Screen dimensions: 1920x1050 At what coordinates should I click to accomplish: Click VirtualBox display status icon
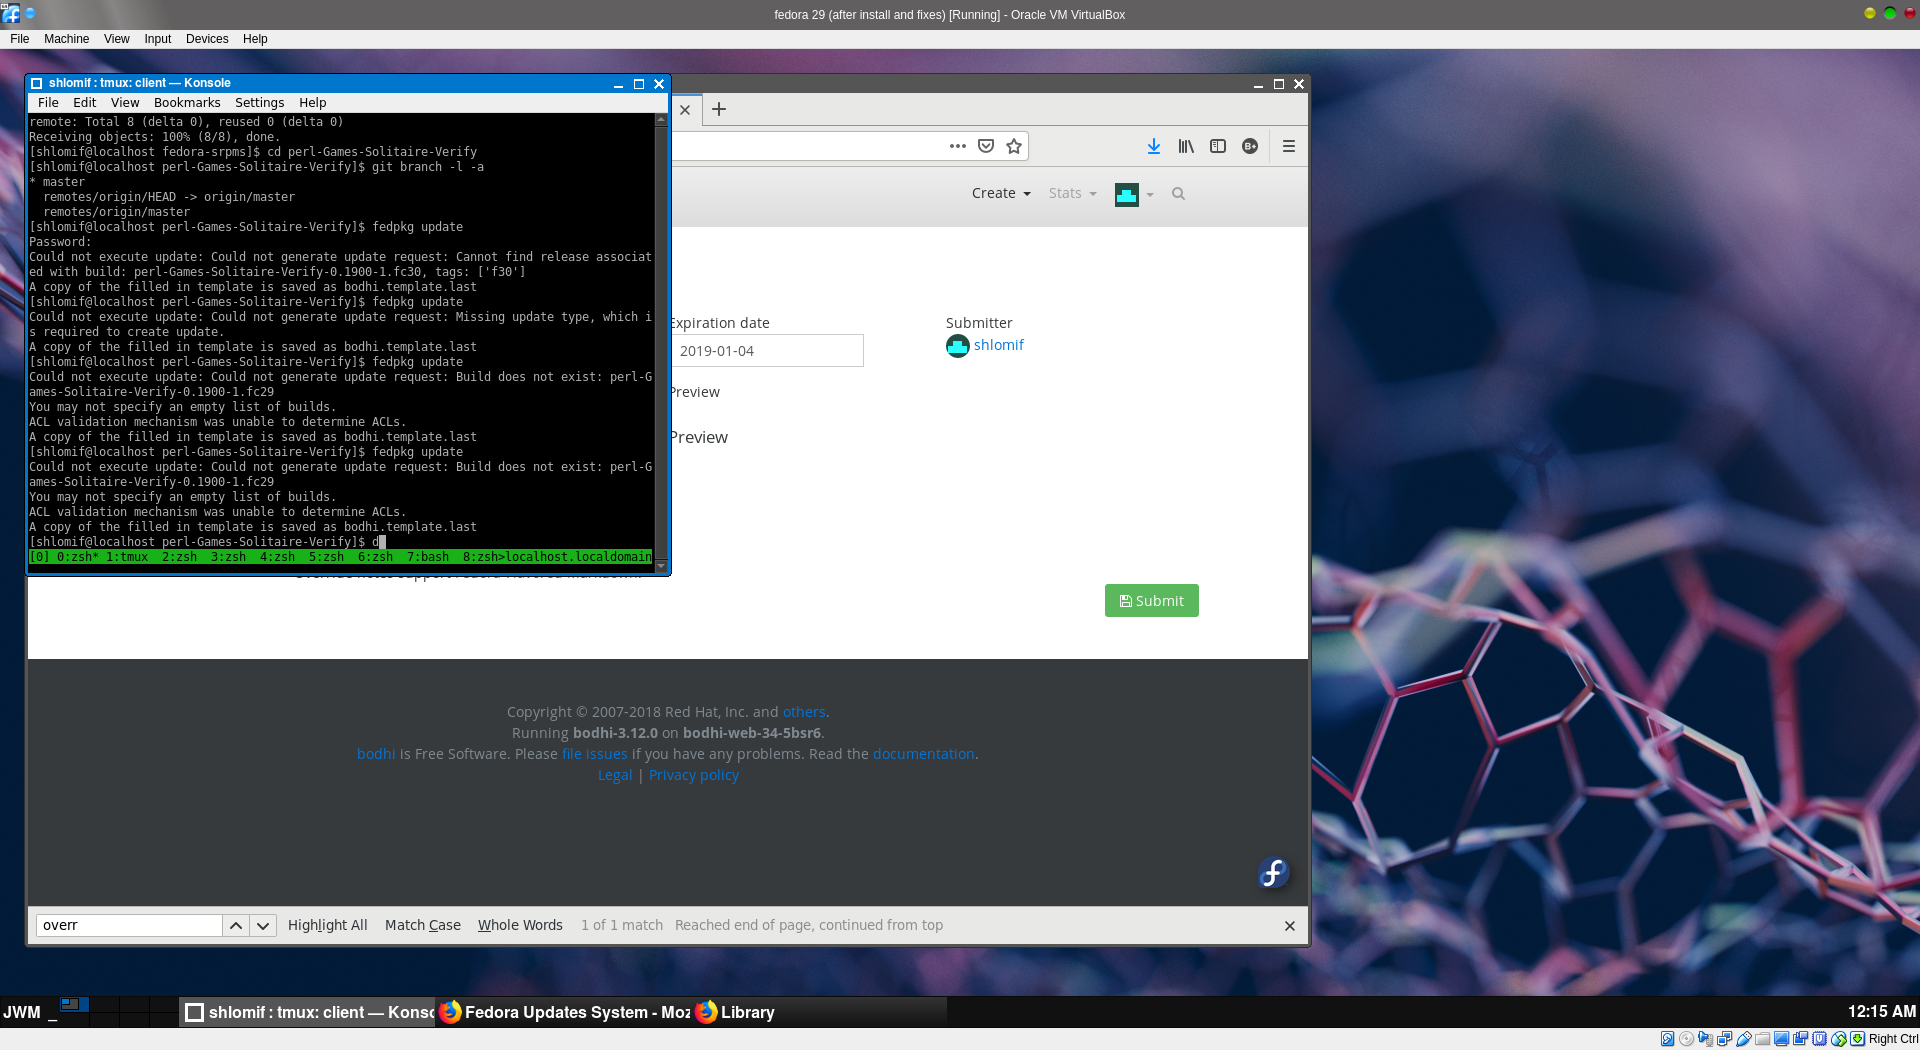pos(1781,1039)
